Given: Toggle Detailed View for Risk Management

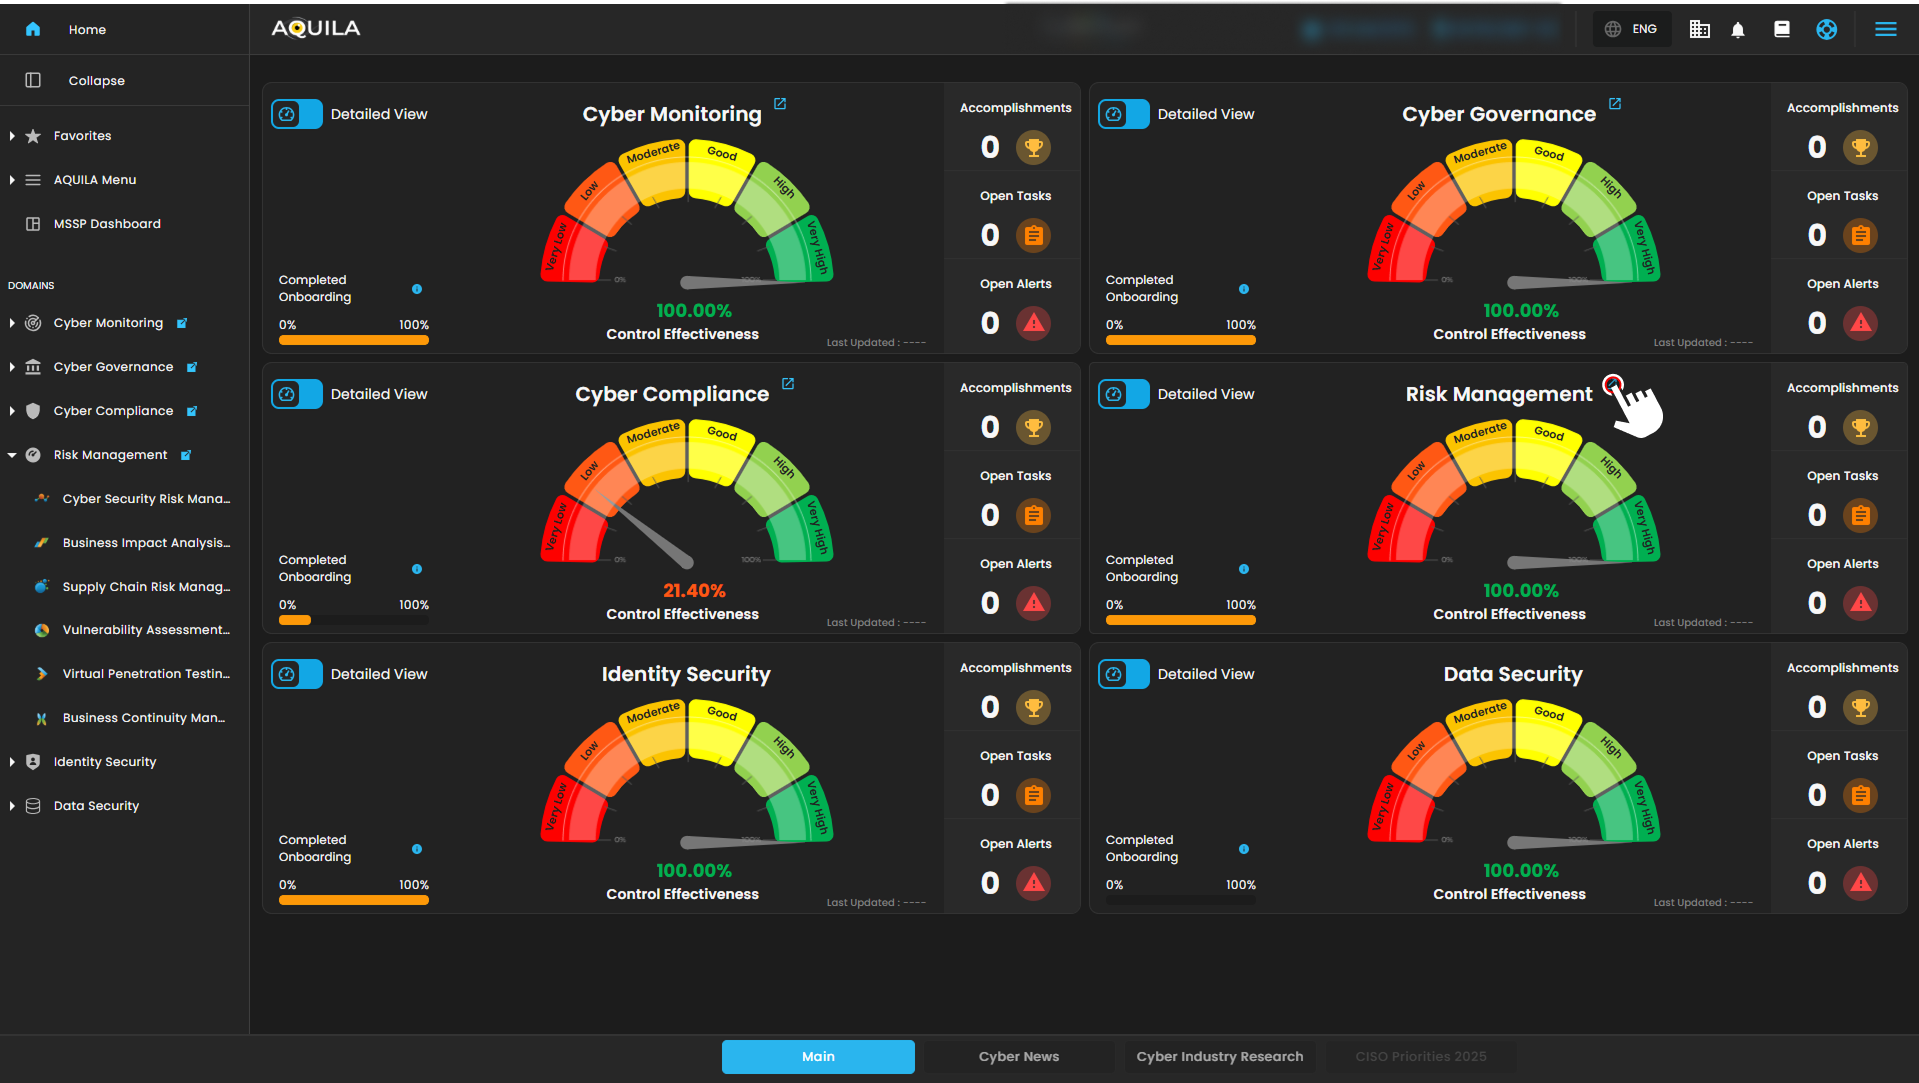Looking at the screenshot, I should click(x=1124, y=394).
